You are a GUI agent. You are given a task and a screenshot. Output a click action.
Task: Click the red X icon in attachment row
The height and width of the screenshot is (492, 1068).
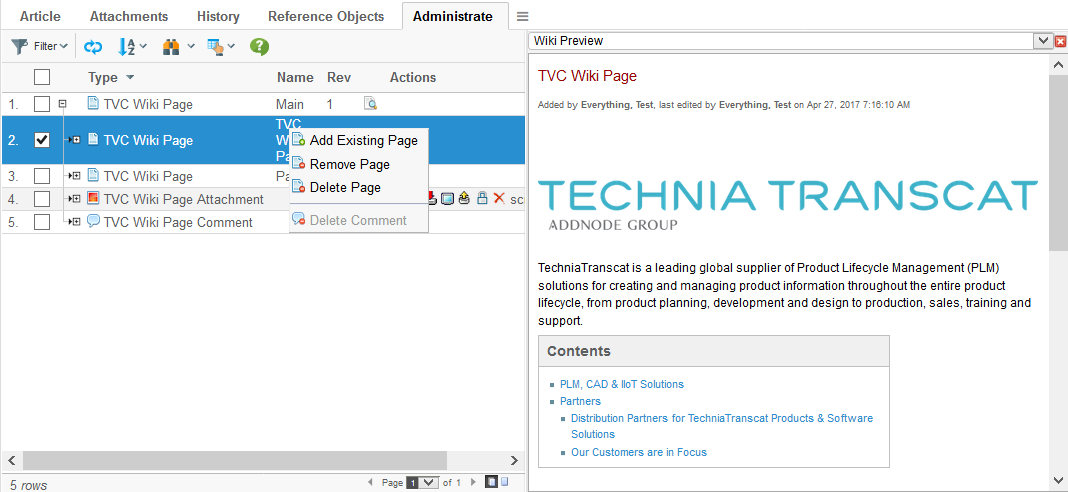(499, 199)
